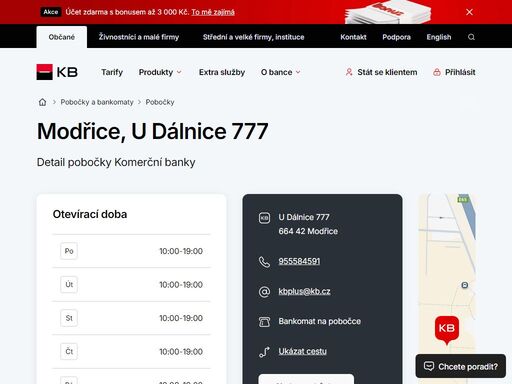This screenshot has height=384, width=512.
Task: Follow the 'To mě zajímá' promo link
Action: (x=213, y=12)
